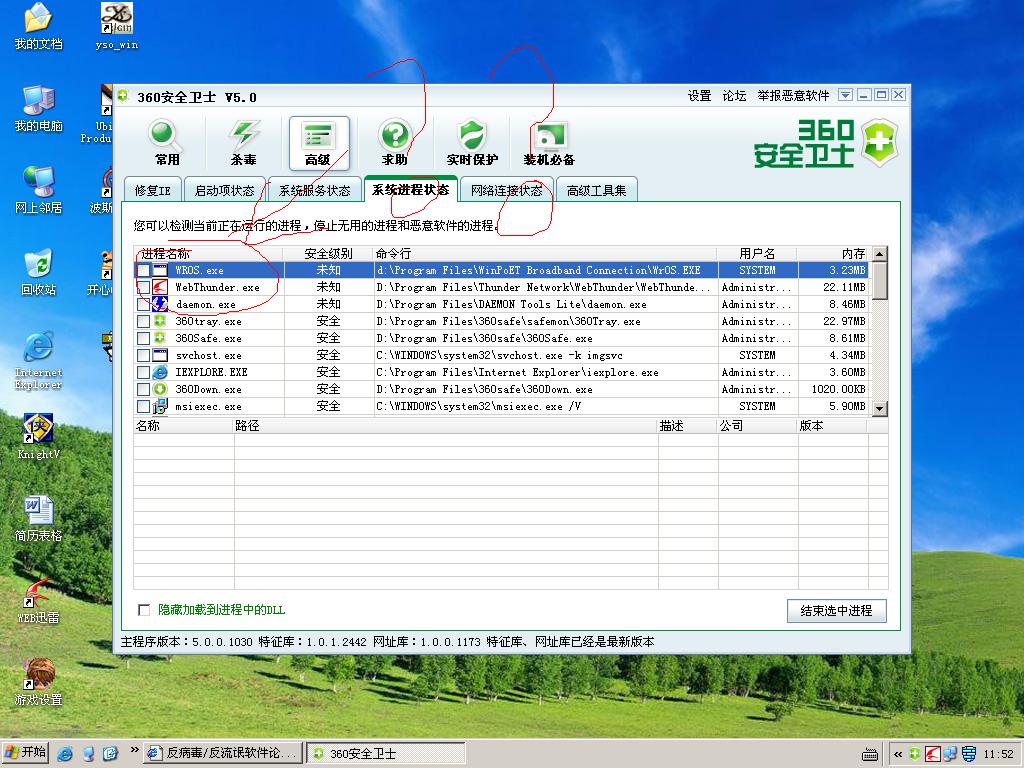The image size is (1024, 768).
Task: Switch to 网络连接状态 tab
Action: 507,190
